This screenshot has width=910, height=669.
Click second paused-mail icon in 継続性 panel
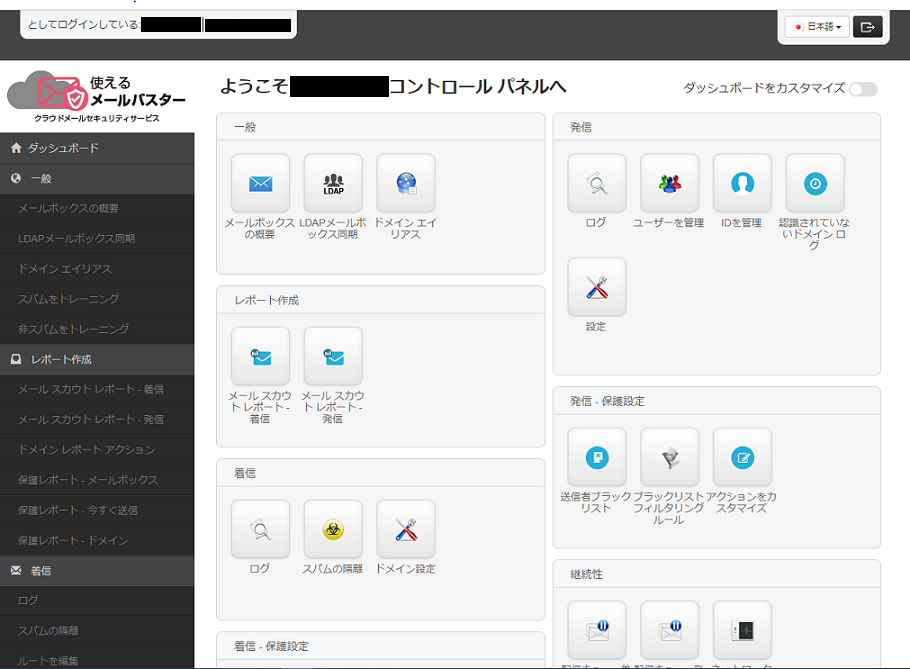(x=669, y=630)
